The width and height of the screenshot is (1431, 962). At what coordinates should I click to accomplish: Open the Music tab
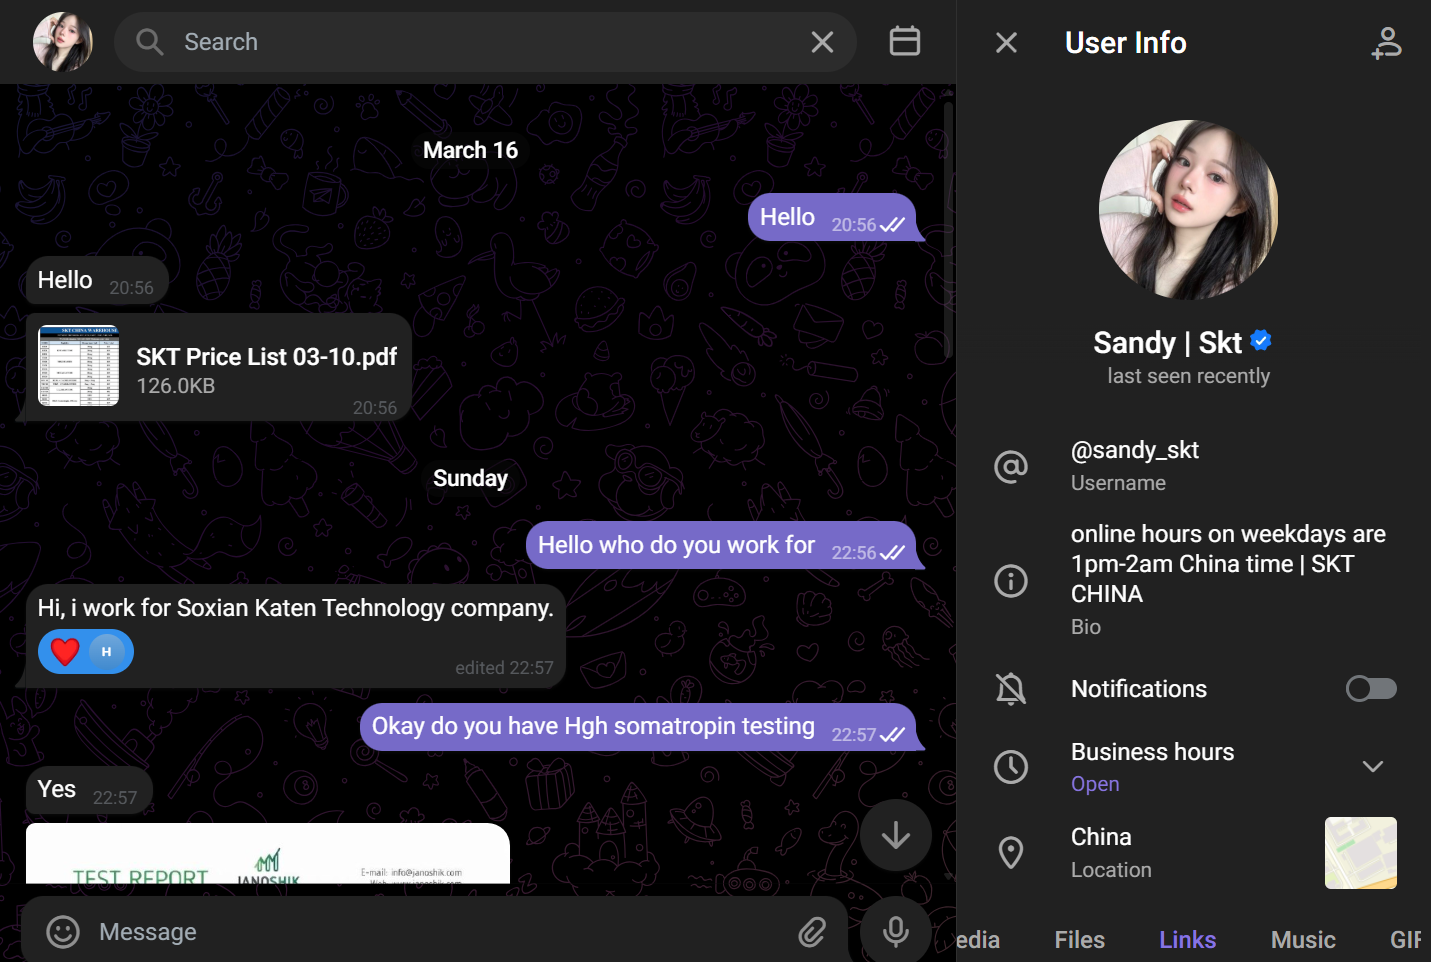pos(1302,940)
